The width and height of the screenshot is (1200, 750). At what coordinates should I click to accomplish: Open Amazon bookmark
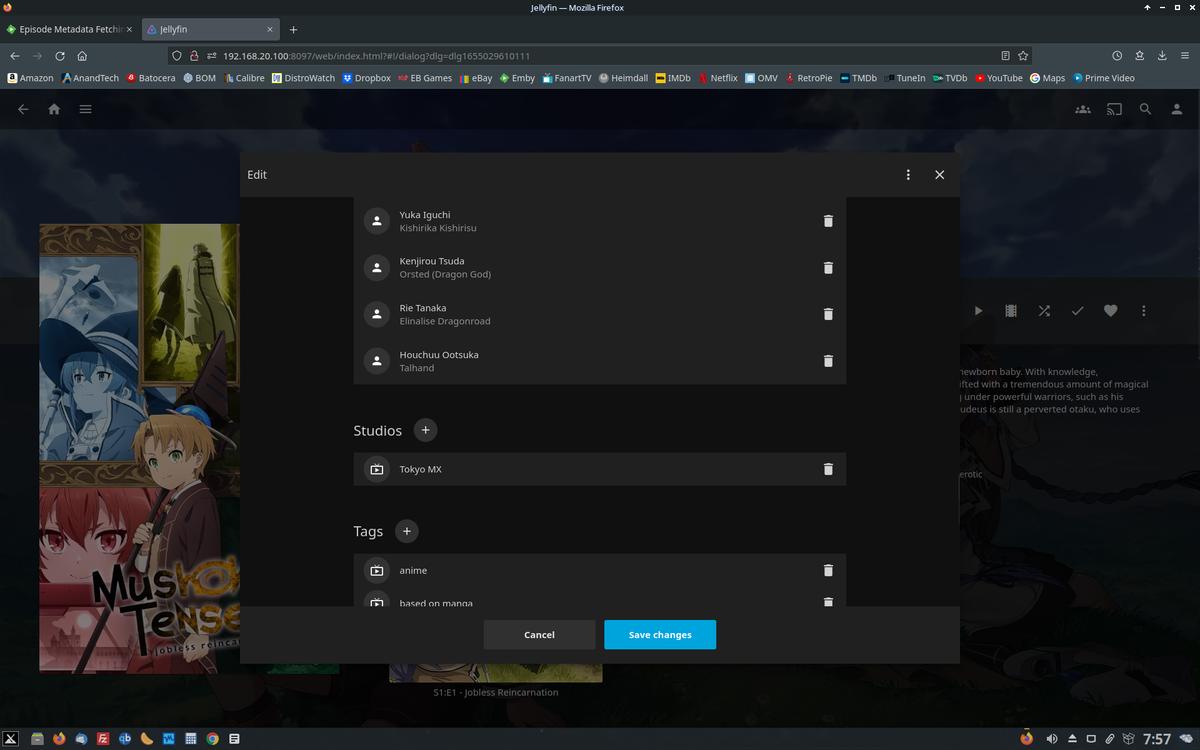pyautogui.click(x=30, y=78)
